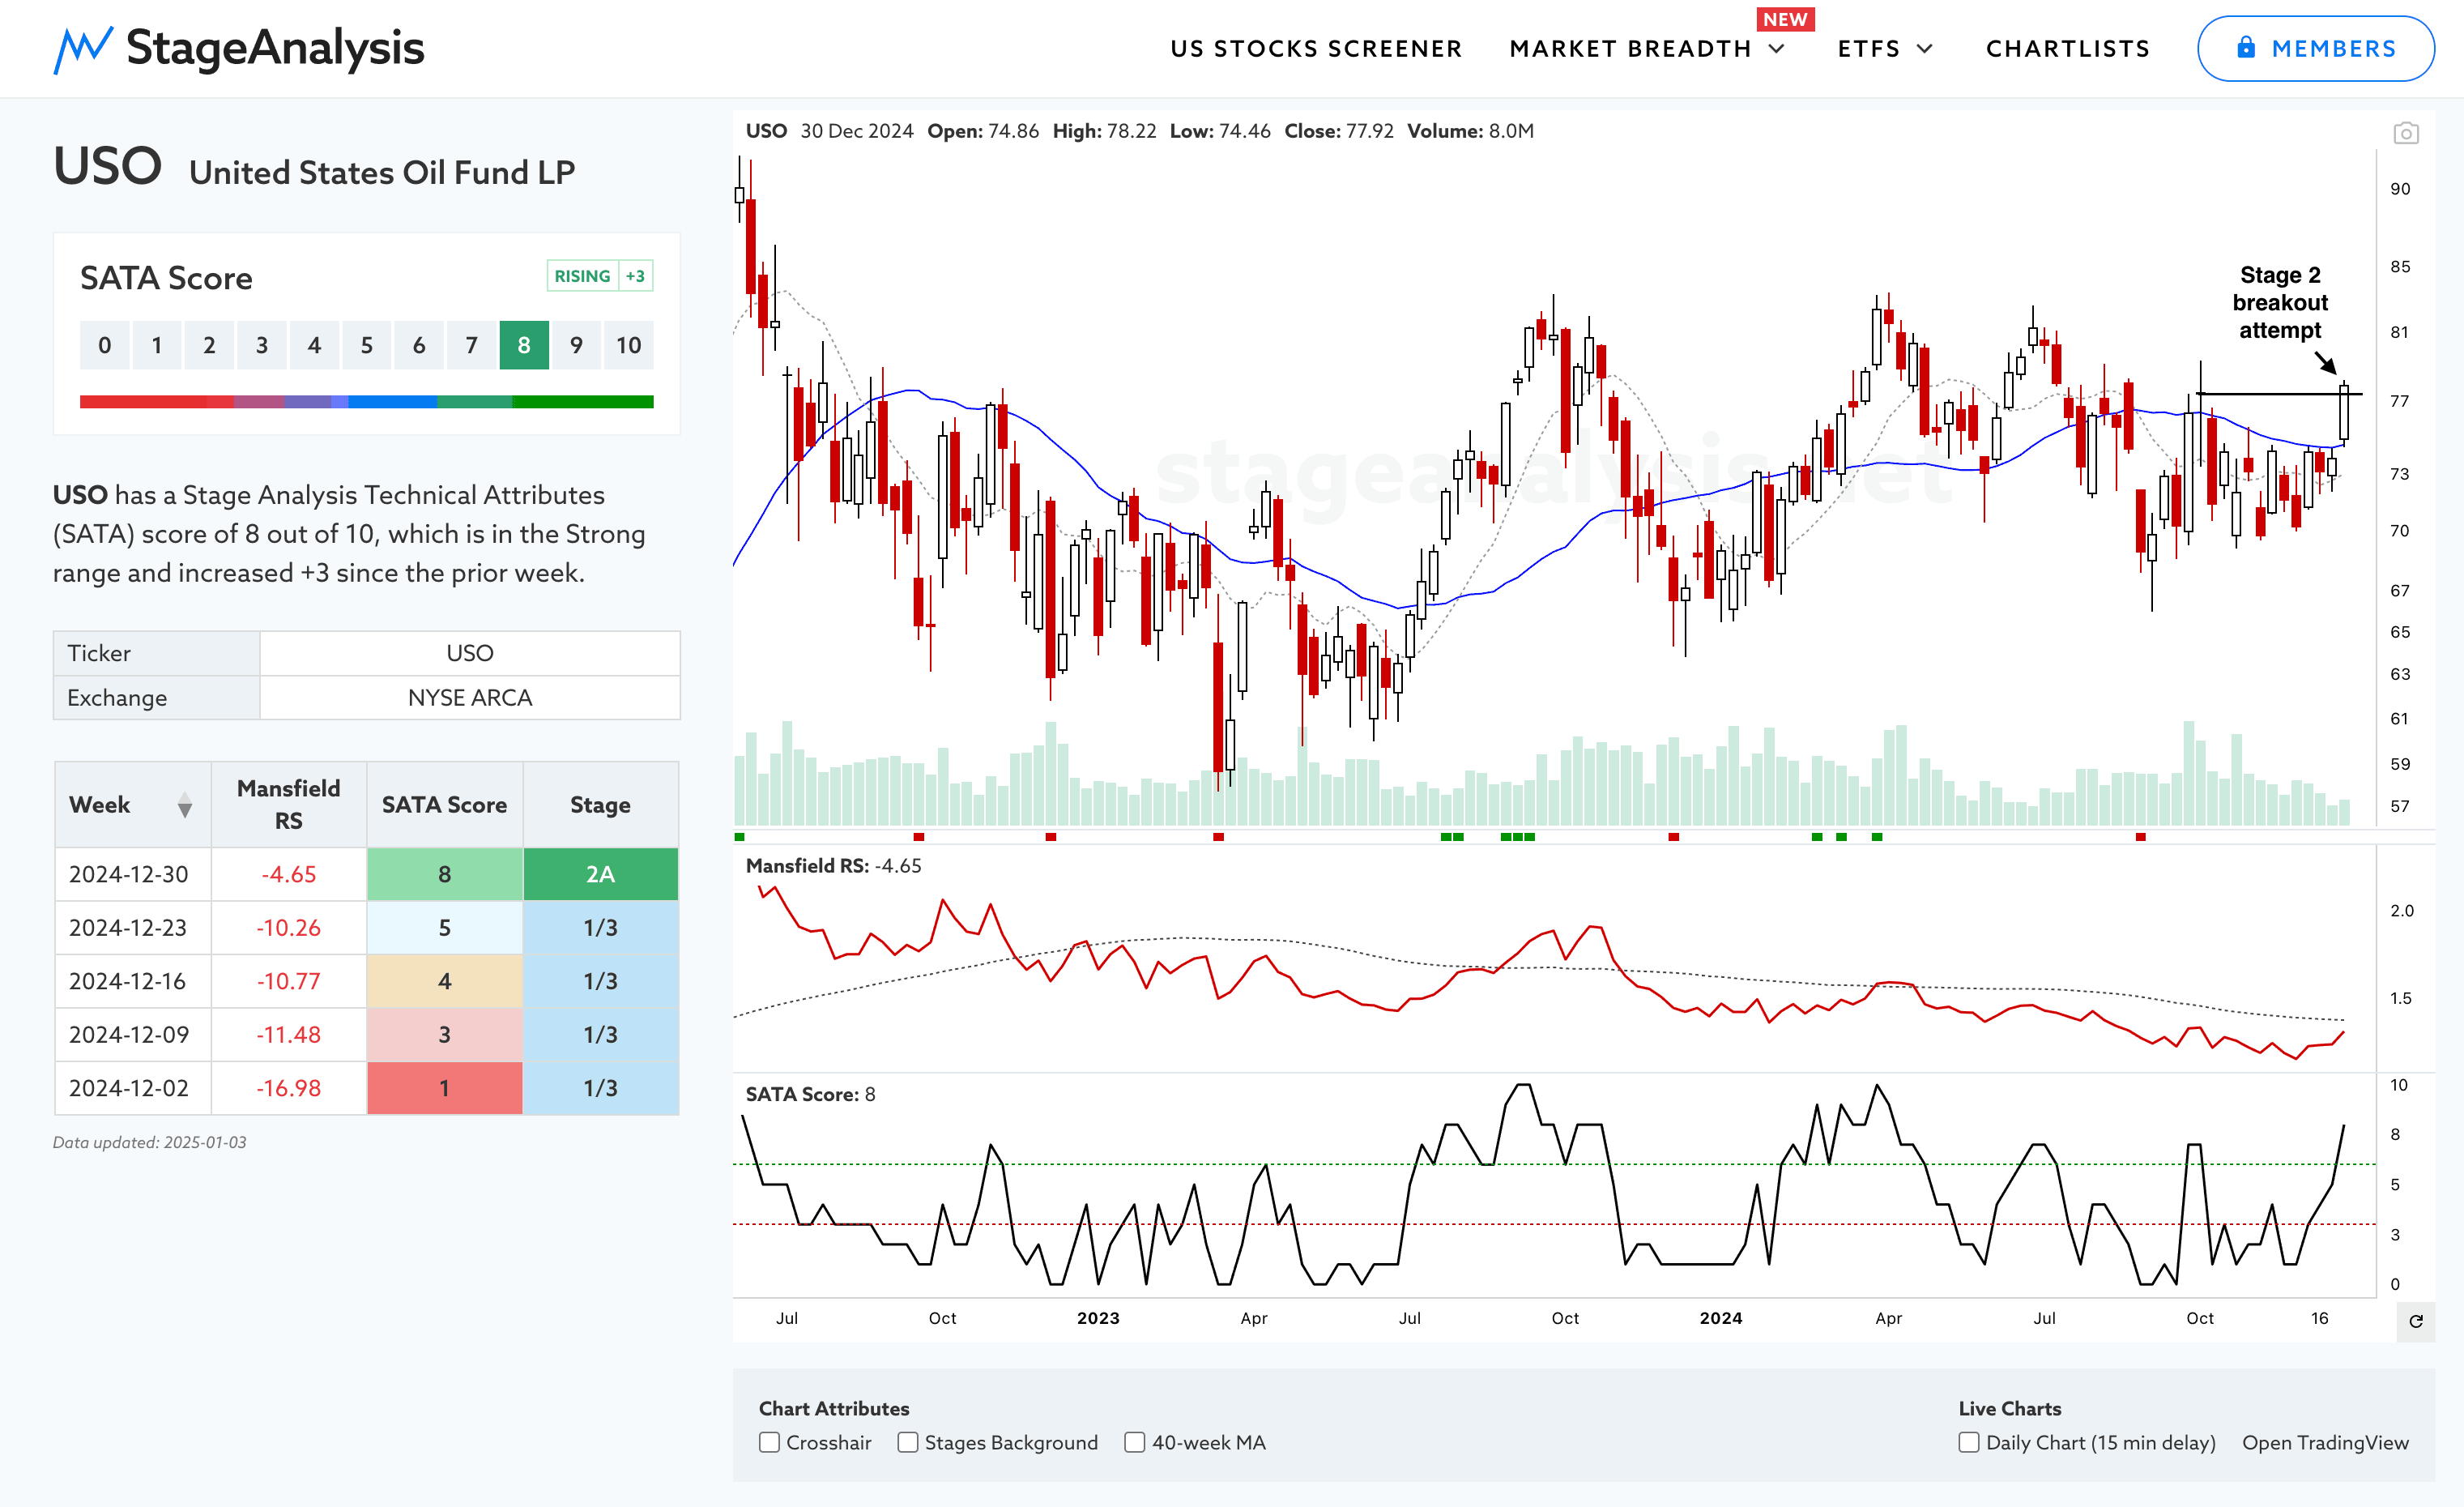This screenshot has width=2464, height=1507.
Task: Click the chart reset refresh icon
Action: click(x=2415, y=1321)
